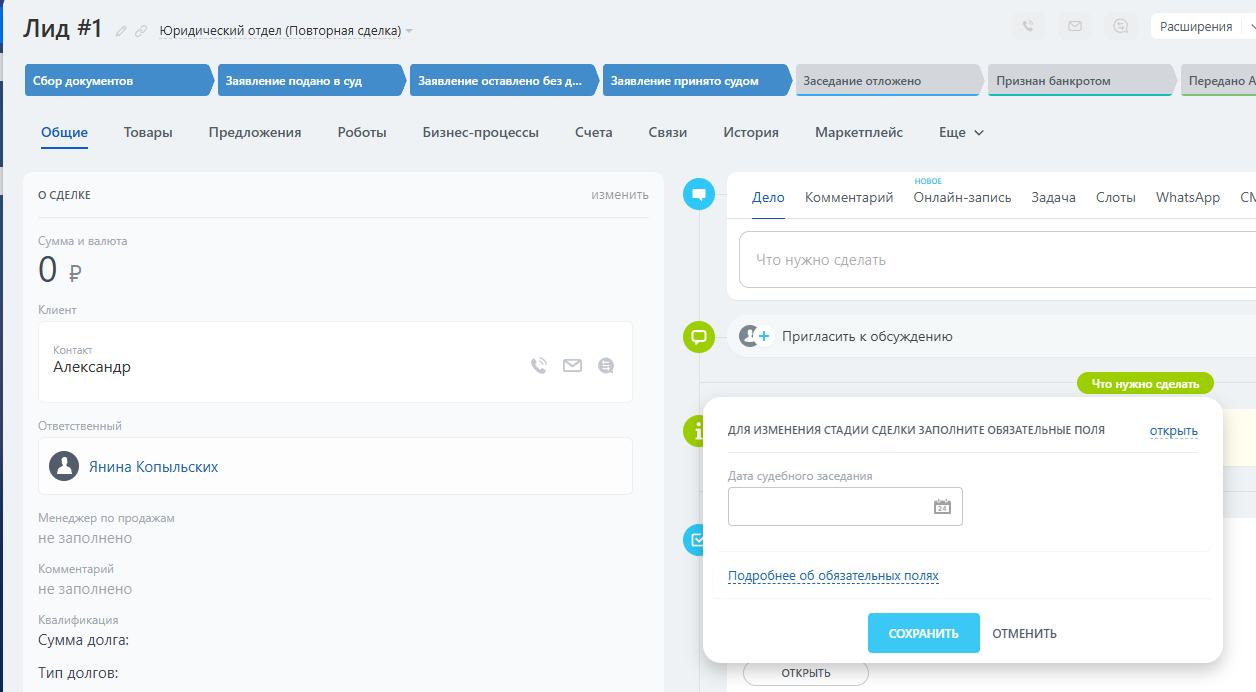Call contact Александр using the phone icon
Image resolution: width=1256 pixels, height=692 pixels.
point(539,366)
